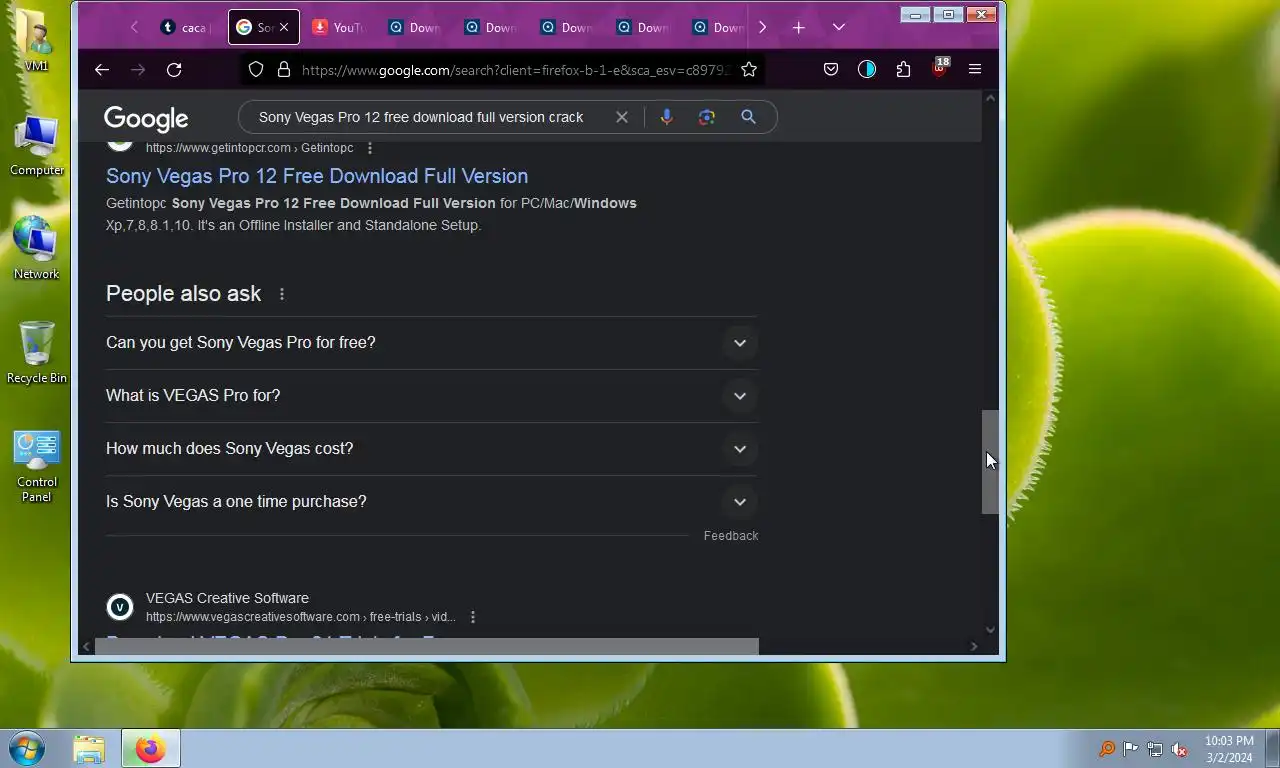
Task: Open Sony Vegas Pro 12 Free Download link
Action: tap(317, 176)
